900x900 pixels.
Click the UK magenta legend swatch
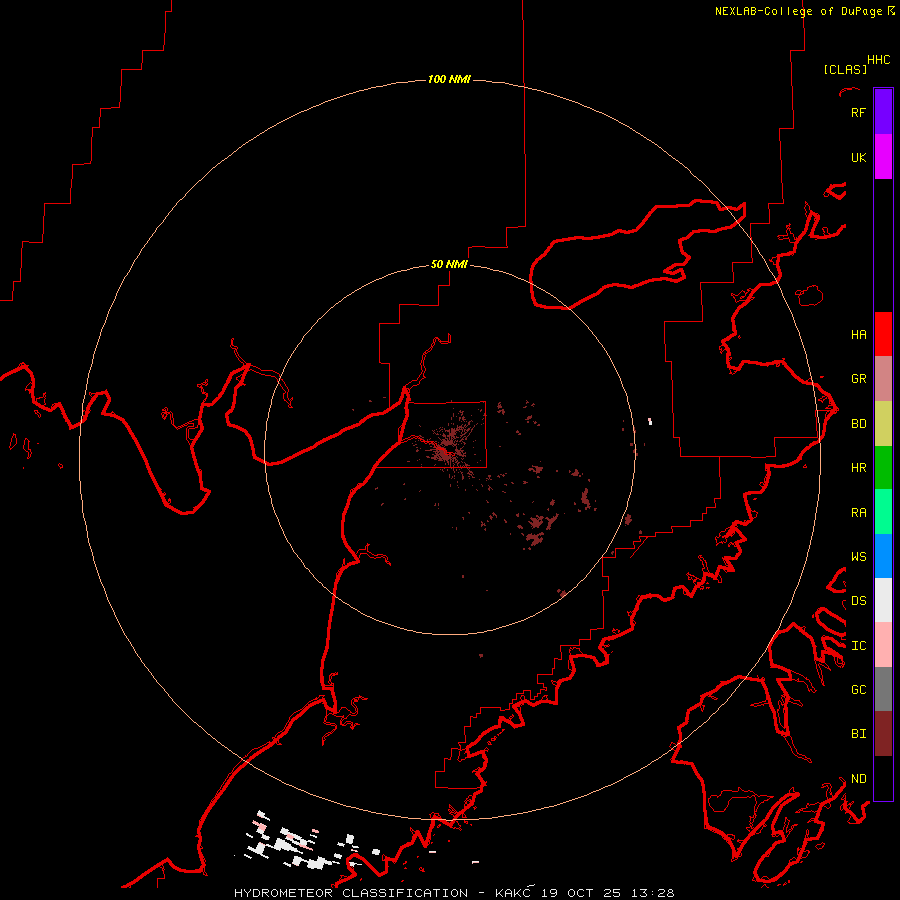(x=883, y=157)
